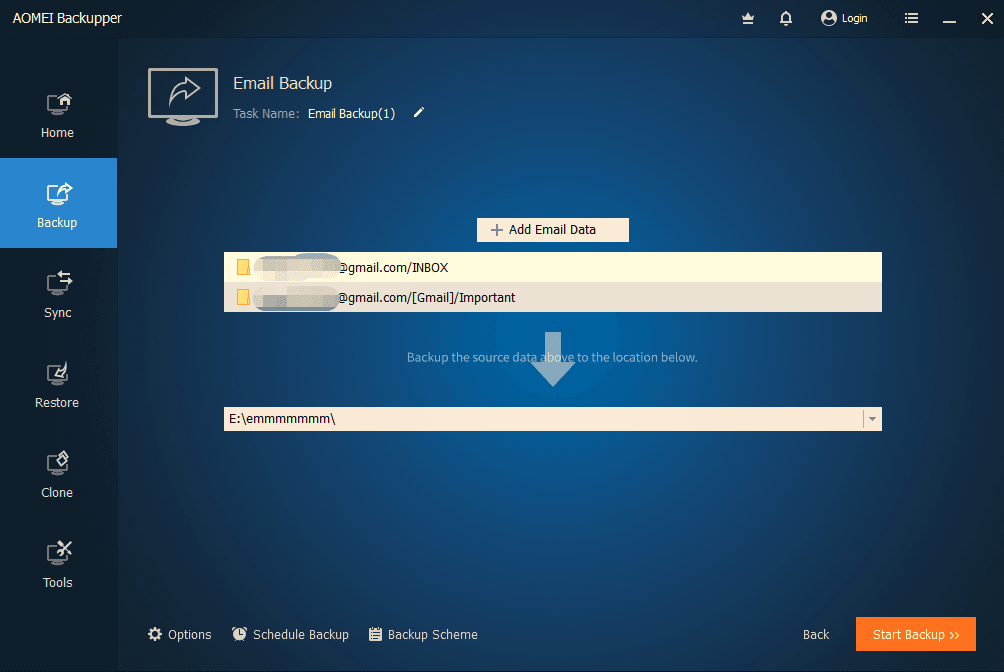Click the folder icon beside INBOX
The width and height of the screenshot is (1004, 672).
(243, 267)
